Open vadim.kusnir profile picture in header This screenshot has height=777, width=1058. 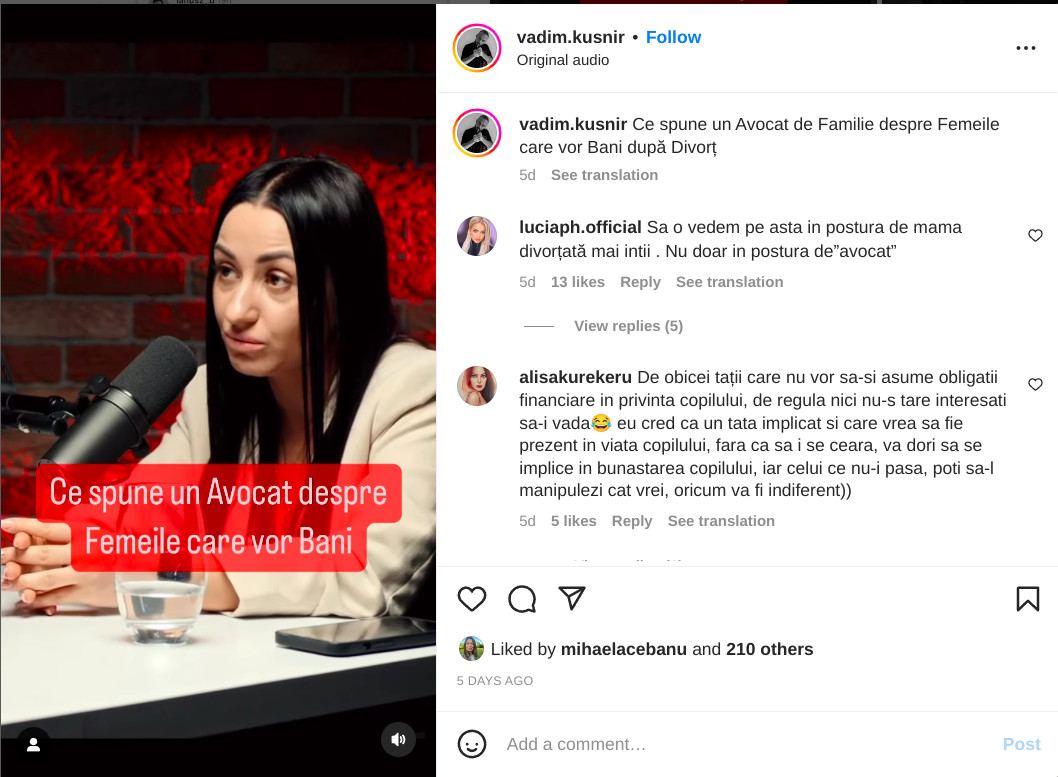[477, 48]
